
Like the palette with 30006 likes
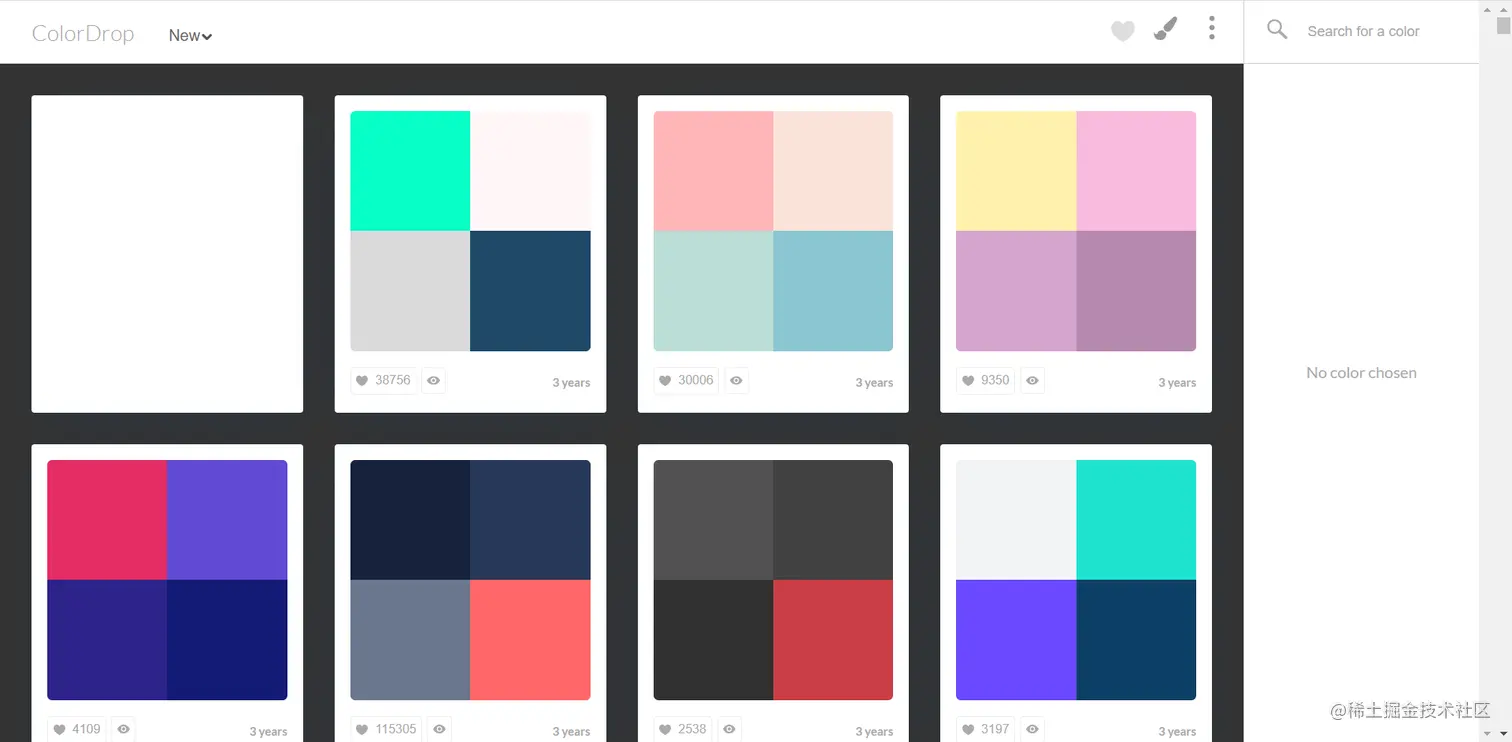pyautogui.click(x=686, y=380)
